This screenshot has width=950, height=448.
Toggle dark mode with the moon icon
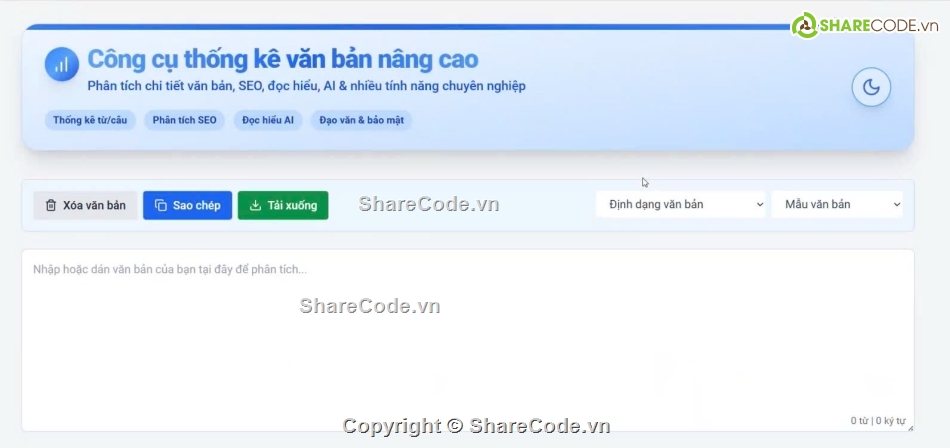click(x=871, y=87)
